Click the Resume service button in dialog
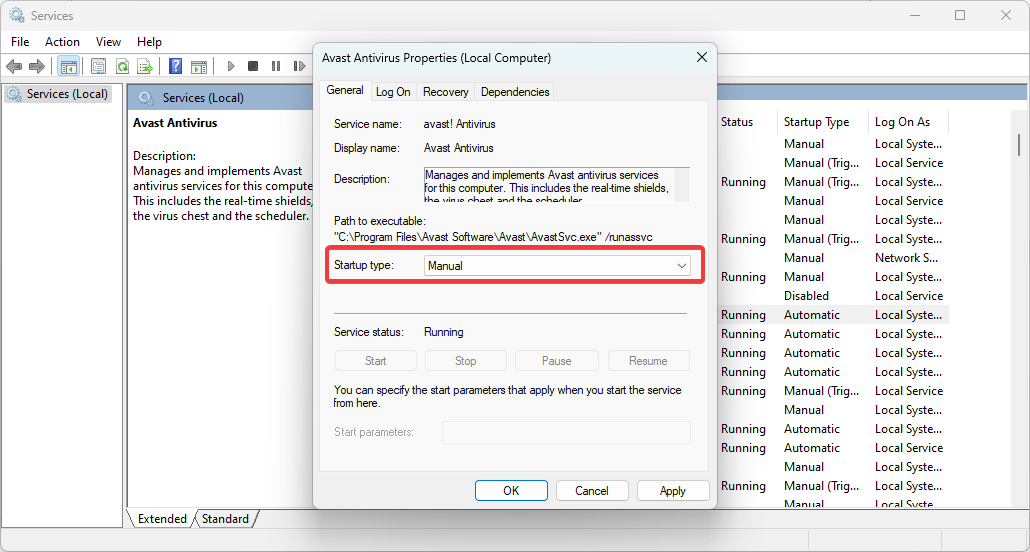Screen dimensions: 1030x552 [x=648, y=361]
